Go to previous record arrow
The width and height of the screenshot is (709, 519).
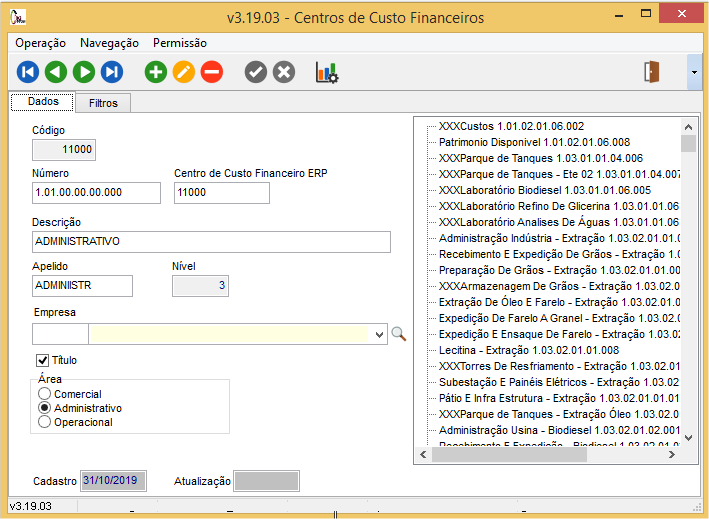tap(56, 72)
